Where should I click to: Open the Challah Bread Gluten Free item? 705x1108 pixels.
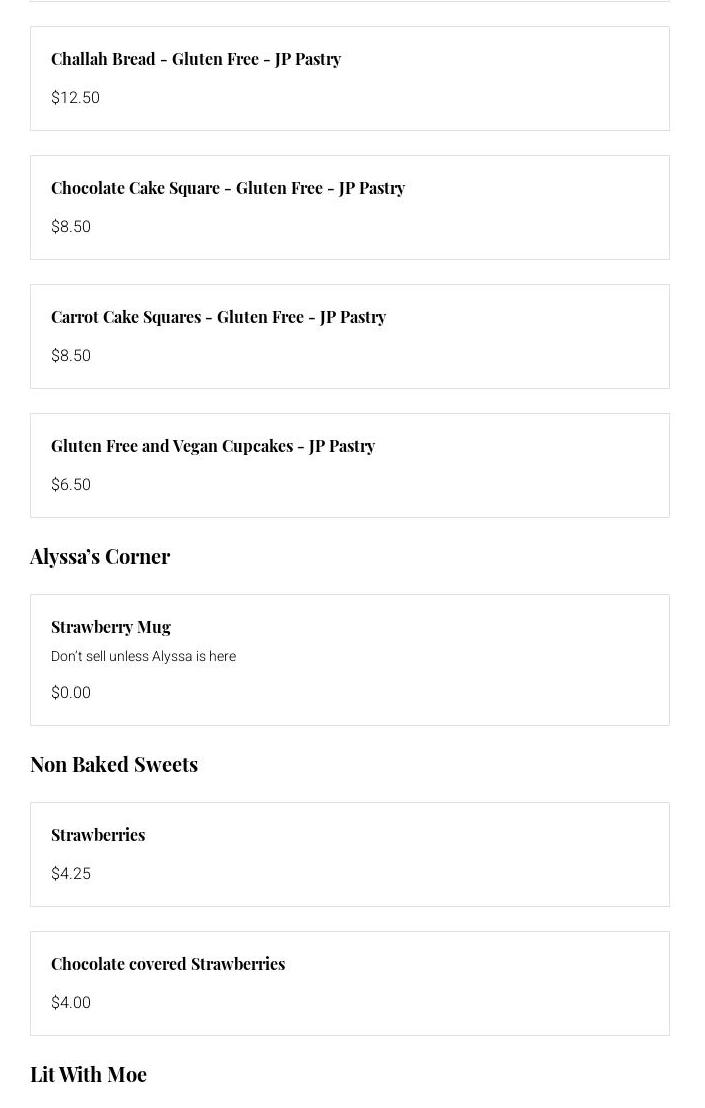tap(196, 59)
